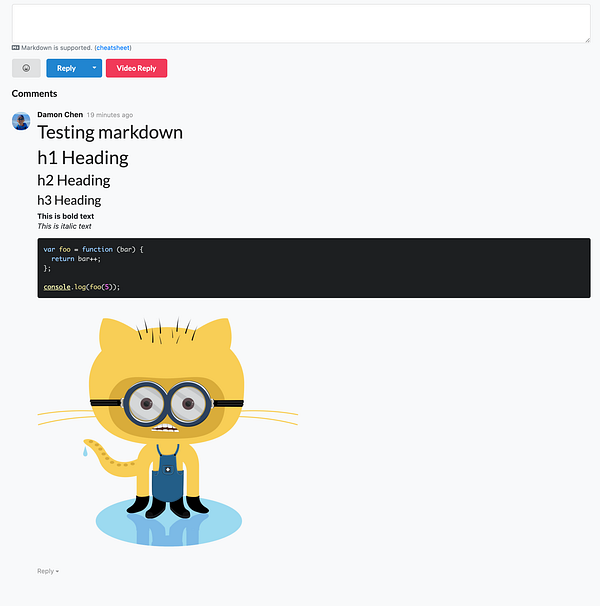Open the markdown cheatsheet link

coord(113,48)
